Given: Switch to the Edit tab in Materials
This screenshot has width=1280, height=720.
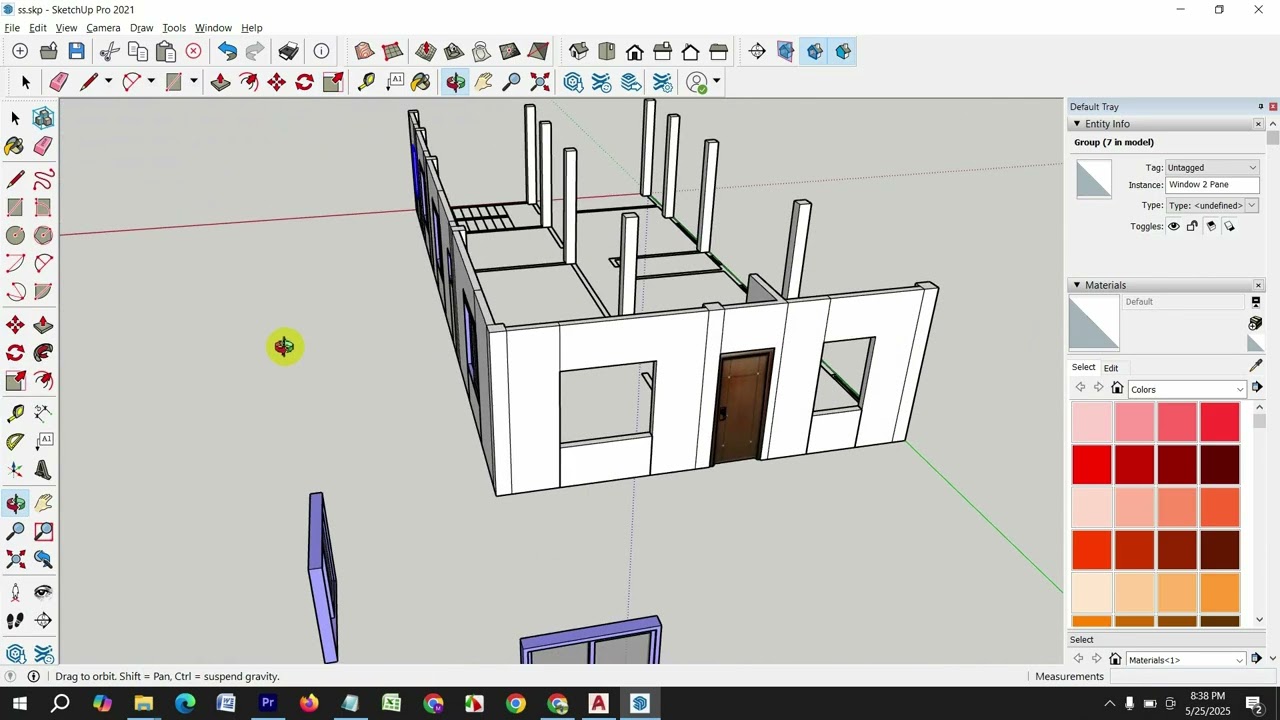Looking at the screenshot, I should (x=1111, y=368).
